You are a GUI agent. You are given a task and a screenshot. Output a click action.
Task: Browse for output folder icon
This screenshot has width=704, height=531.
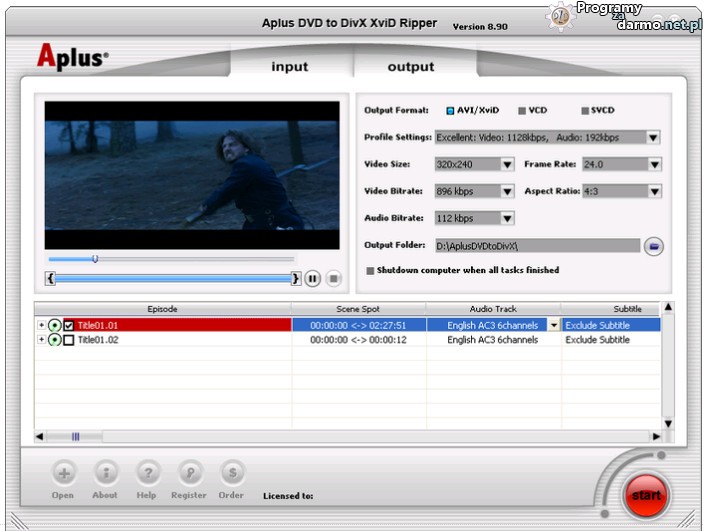pyautogui.click(x=654, y=246)
